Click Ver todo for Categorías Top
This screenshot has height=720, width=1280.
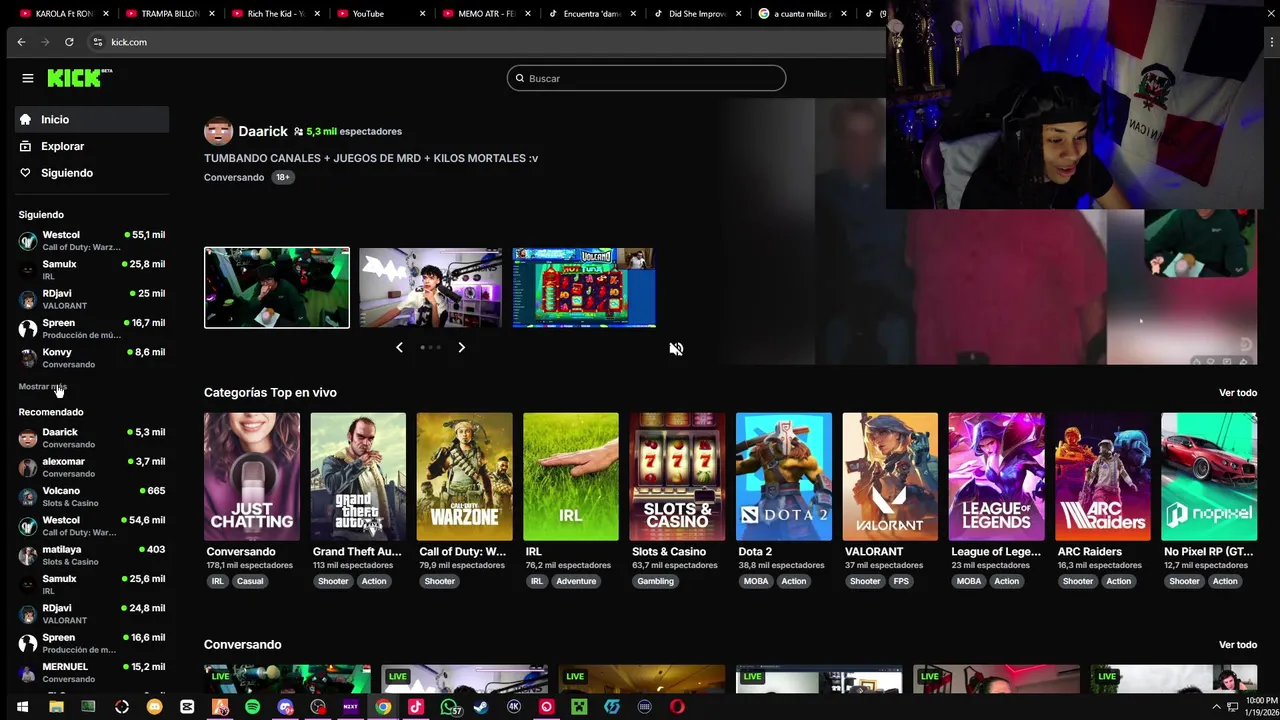[x=1237, y=392]
